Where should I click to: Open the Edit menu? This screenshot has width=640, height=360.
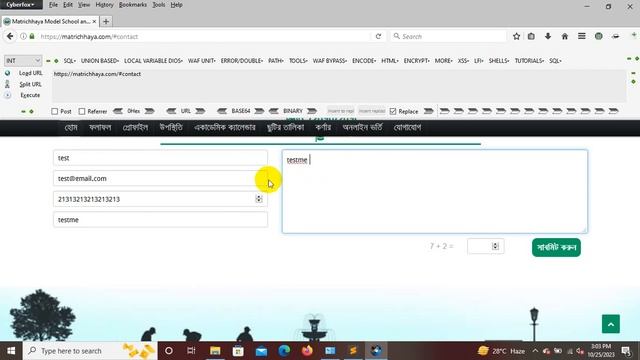pos(68,5)
